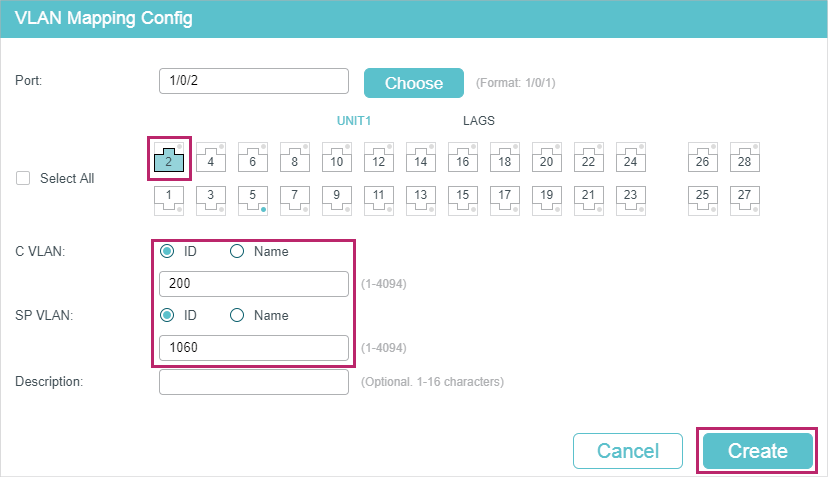Click port 10 icon
Viewport: 828px width, 477px height.
pyautogui.click(x=337, y=157)
